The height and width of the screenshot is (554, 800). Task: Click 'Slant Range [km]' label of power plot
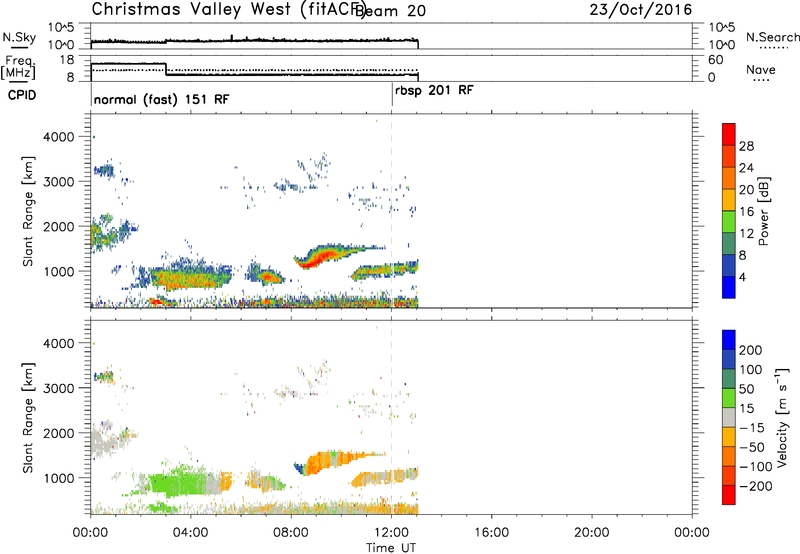[28, 211]
